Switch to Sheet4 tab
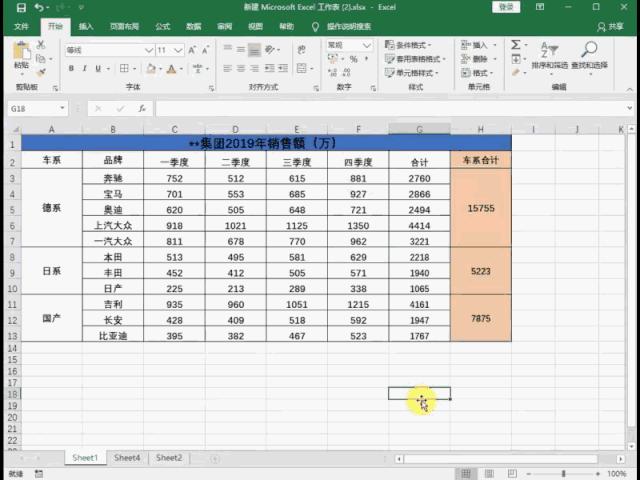 (127, 458)
